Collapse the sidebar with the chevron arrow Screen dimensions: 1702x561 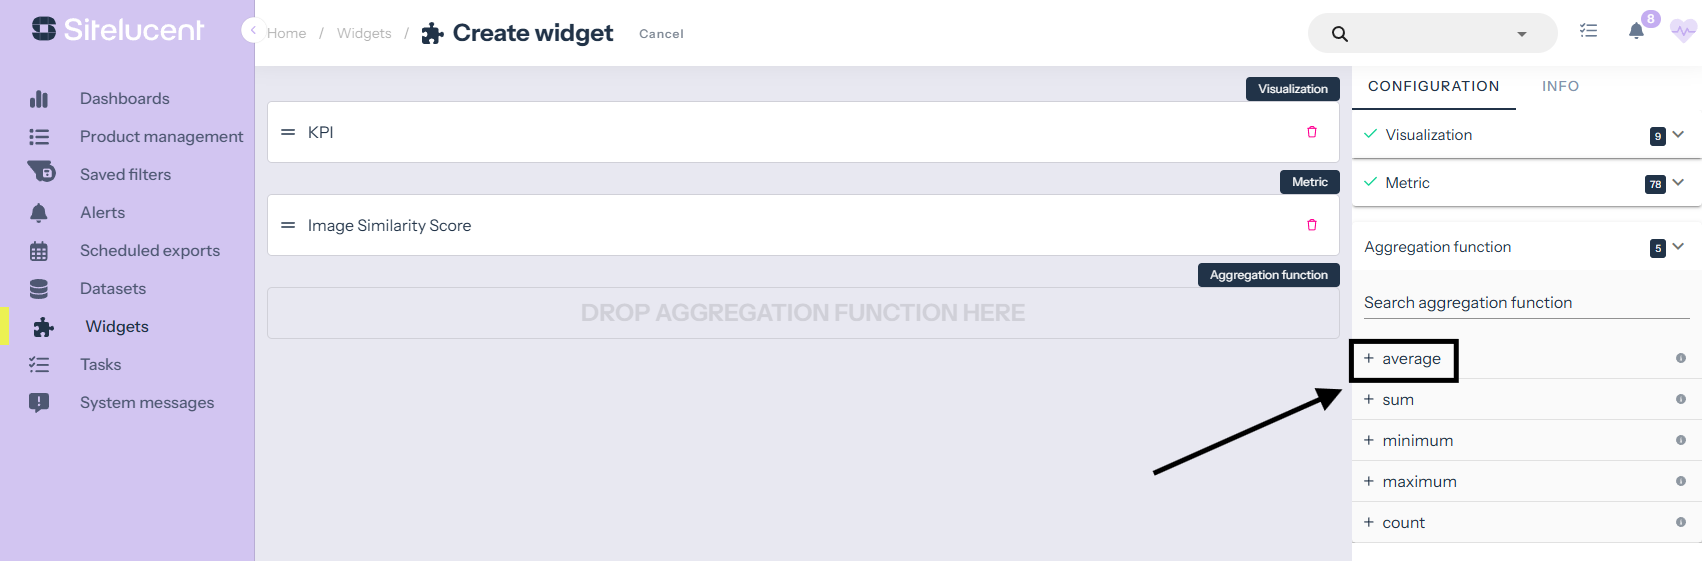click(252, 30)
